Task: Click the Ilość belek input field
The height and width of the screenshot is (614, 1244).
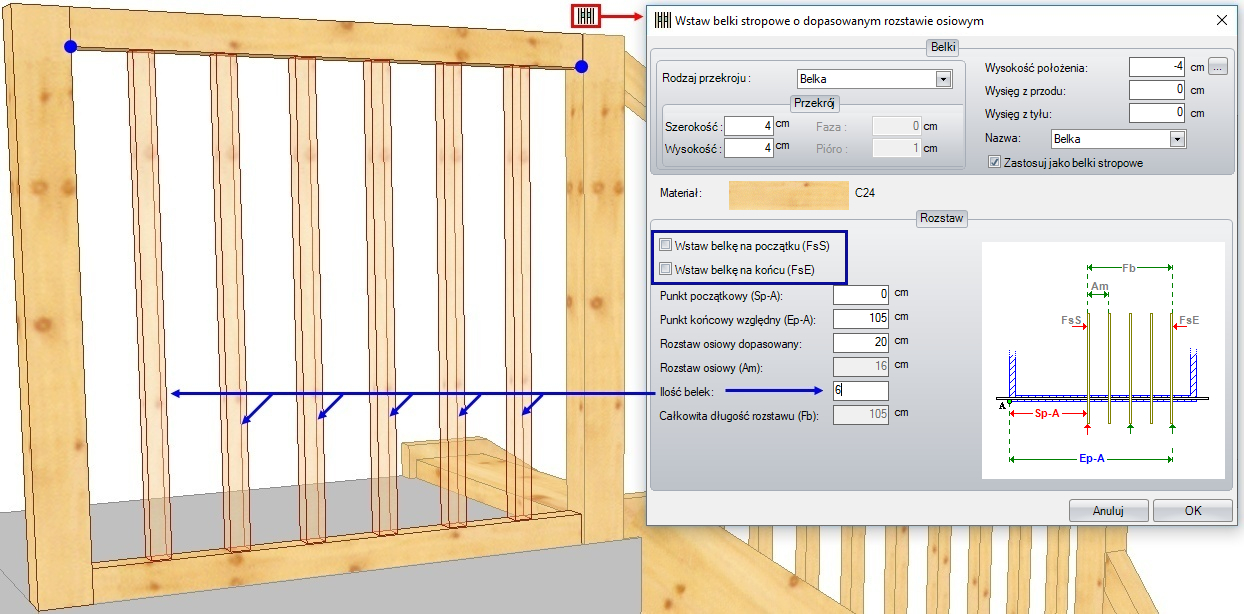Action: click(x=860, y=391)
